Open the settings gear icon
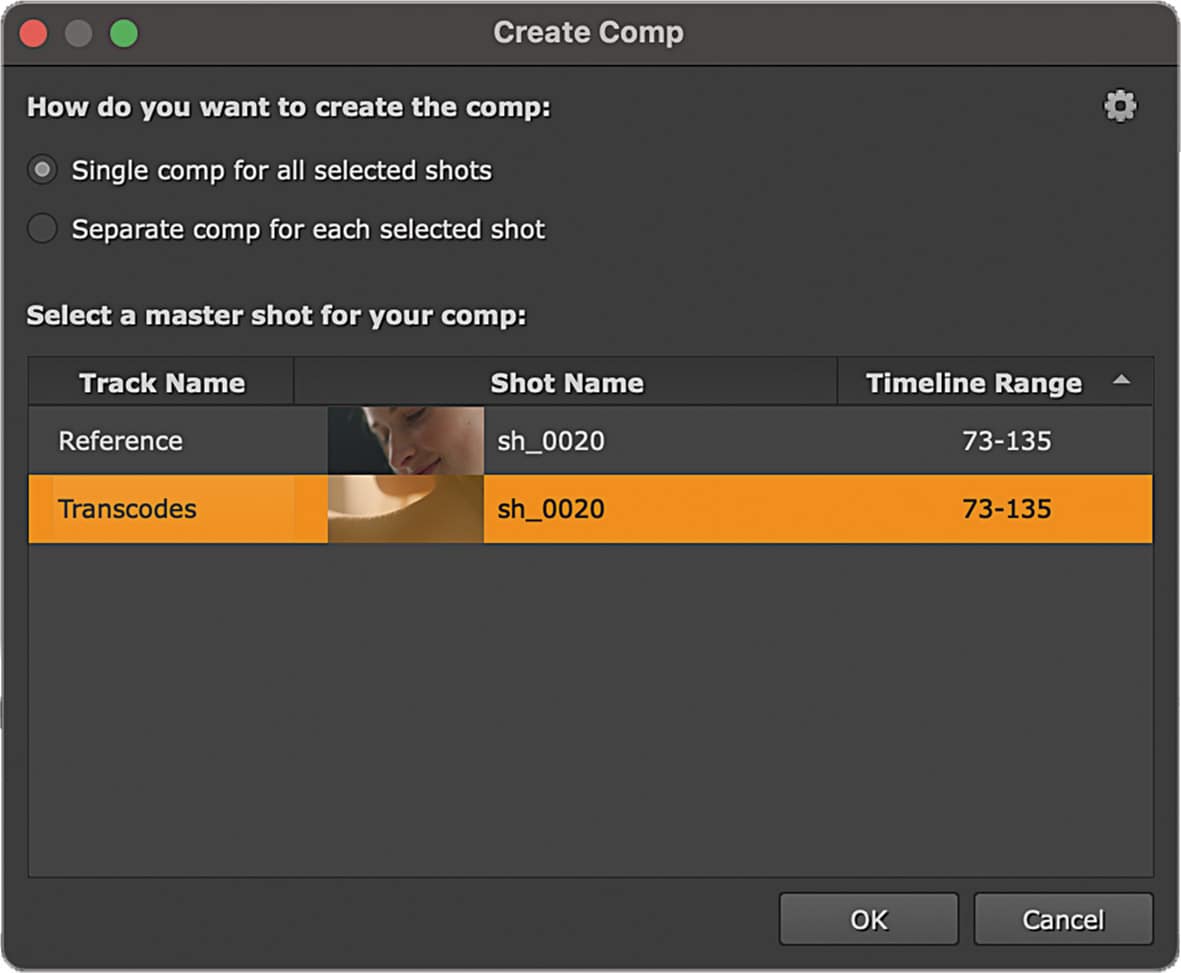 (x=1120, y=105)
